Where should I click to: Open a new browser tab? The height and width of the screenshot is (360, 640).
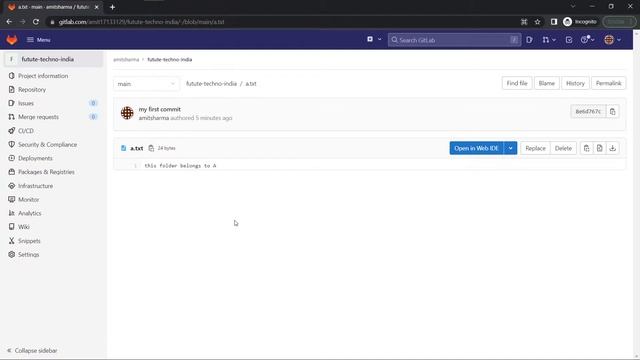(x=112, y=7)
